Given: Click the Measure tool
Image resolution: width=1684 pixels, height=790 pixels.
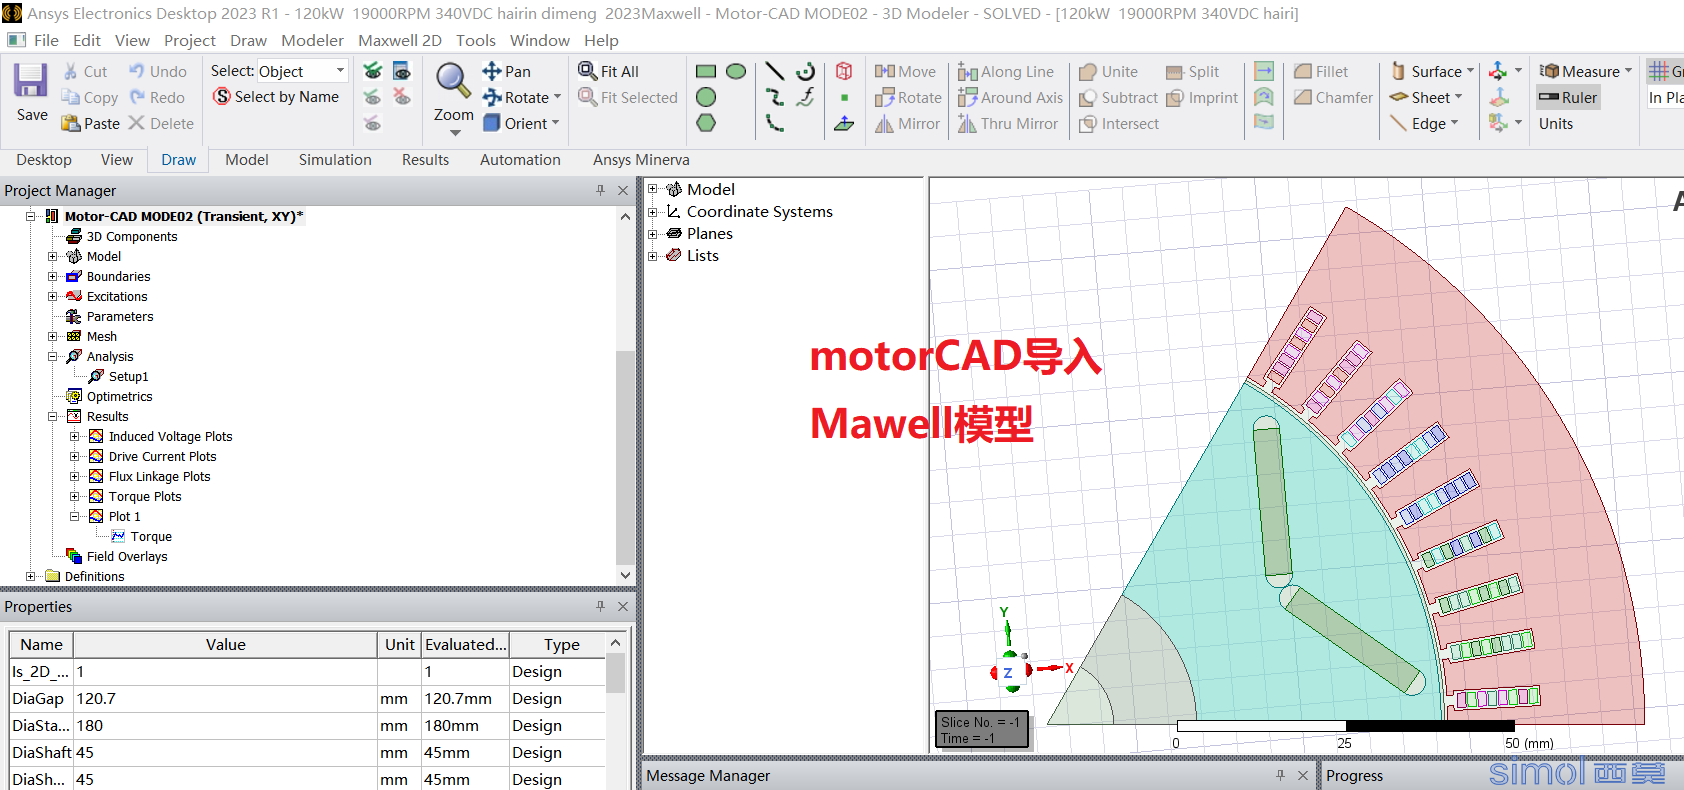Looking at the screenshot, I should (x=1585, y=71).
